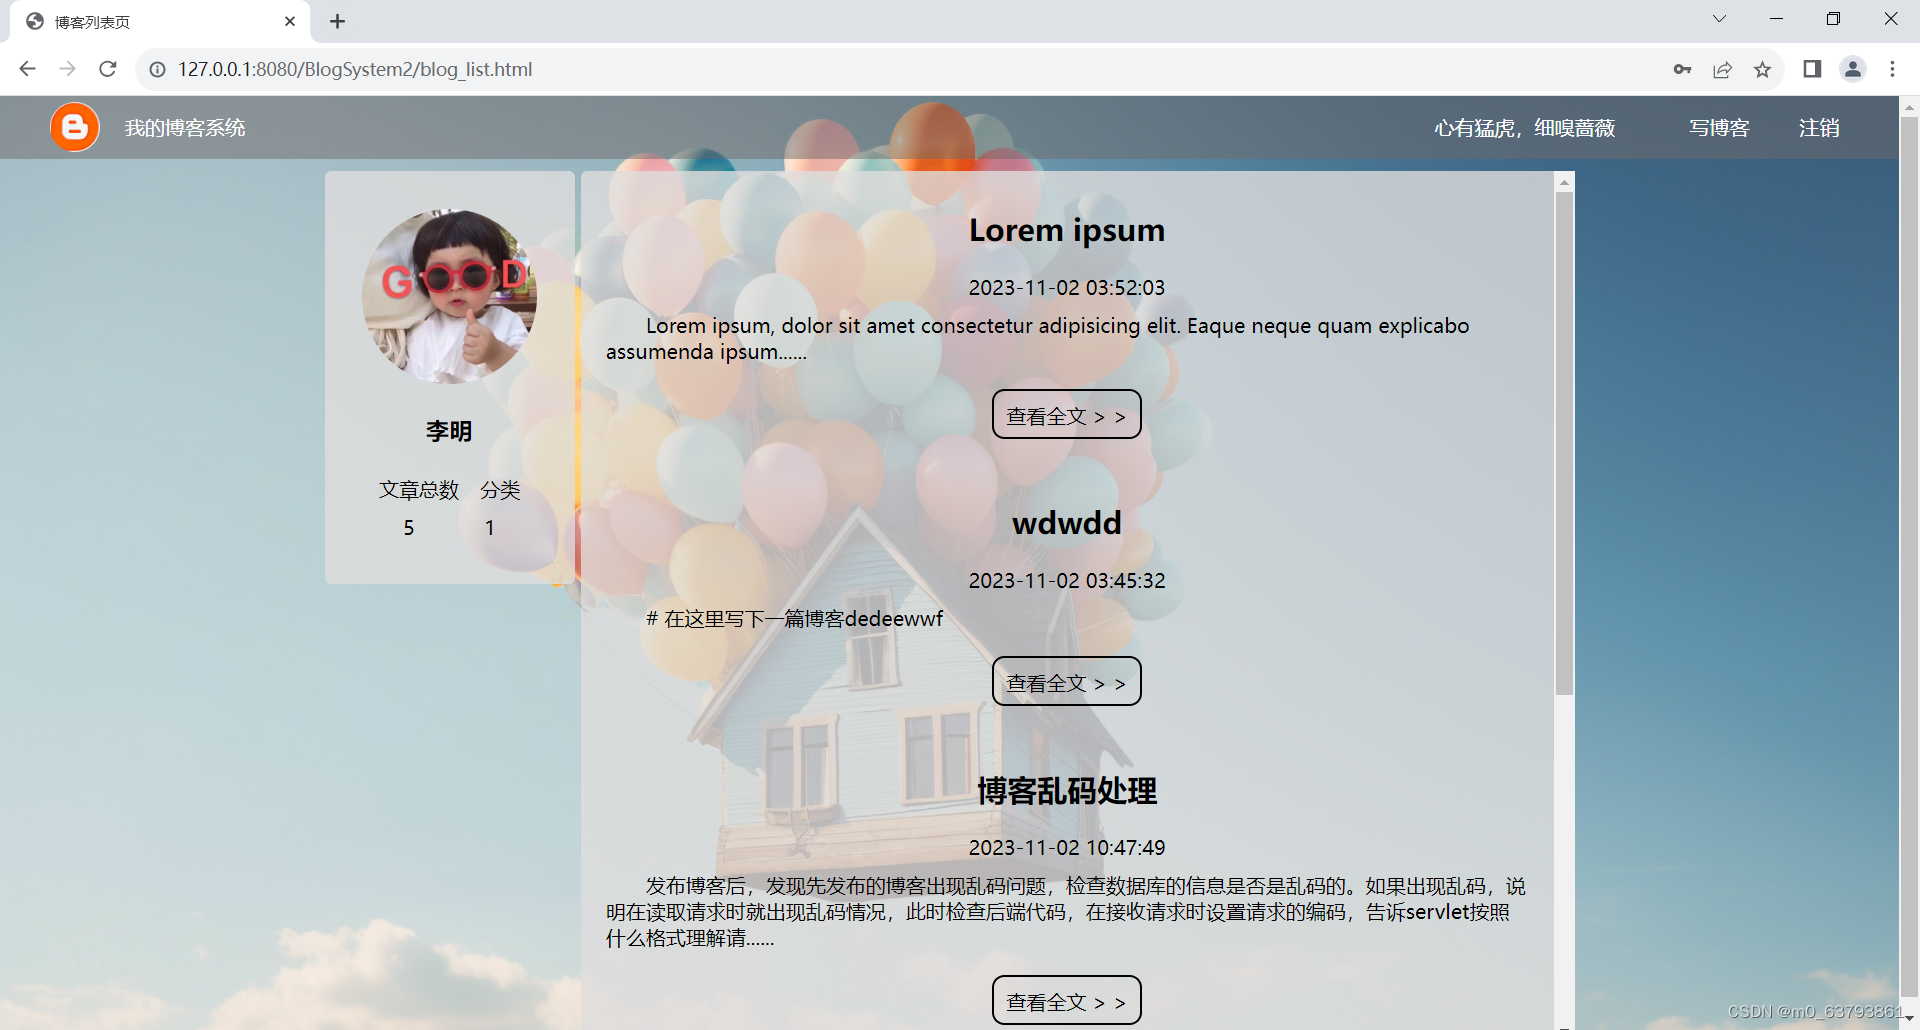Click article count value 5
Image resolution: width=1920 pixels, height=1030 pixels.
point(408,528)
